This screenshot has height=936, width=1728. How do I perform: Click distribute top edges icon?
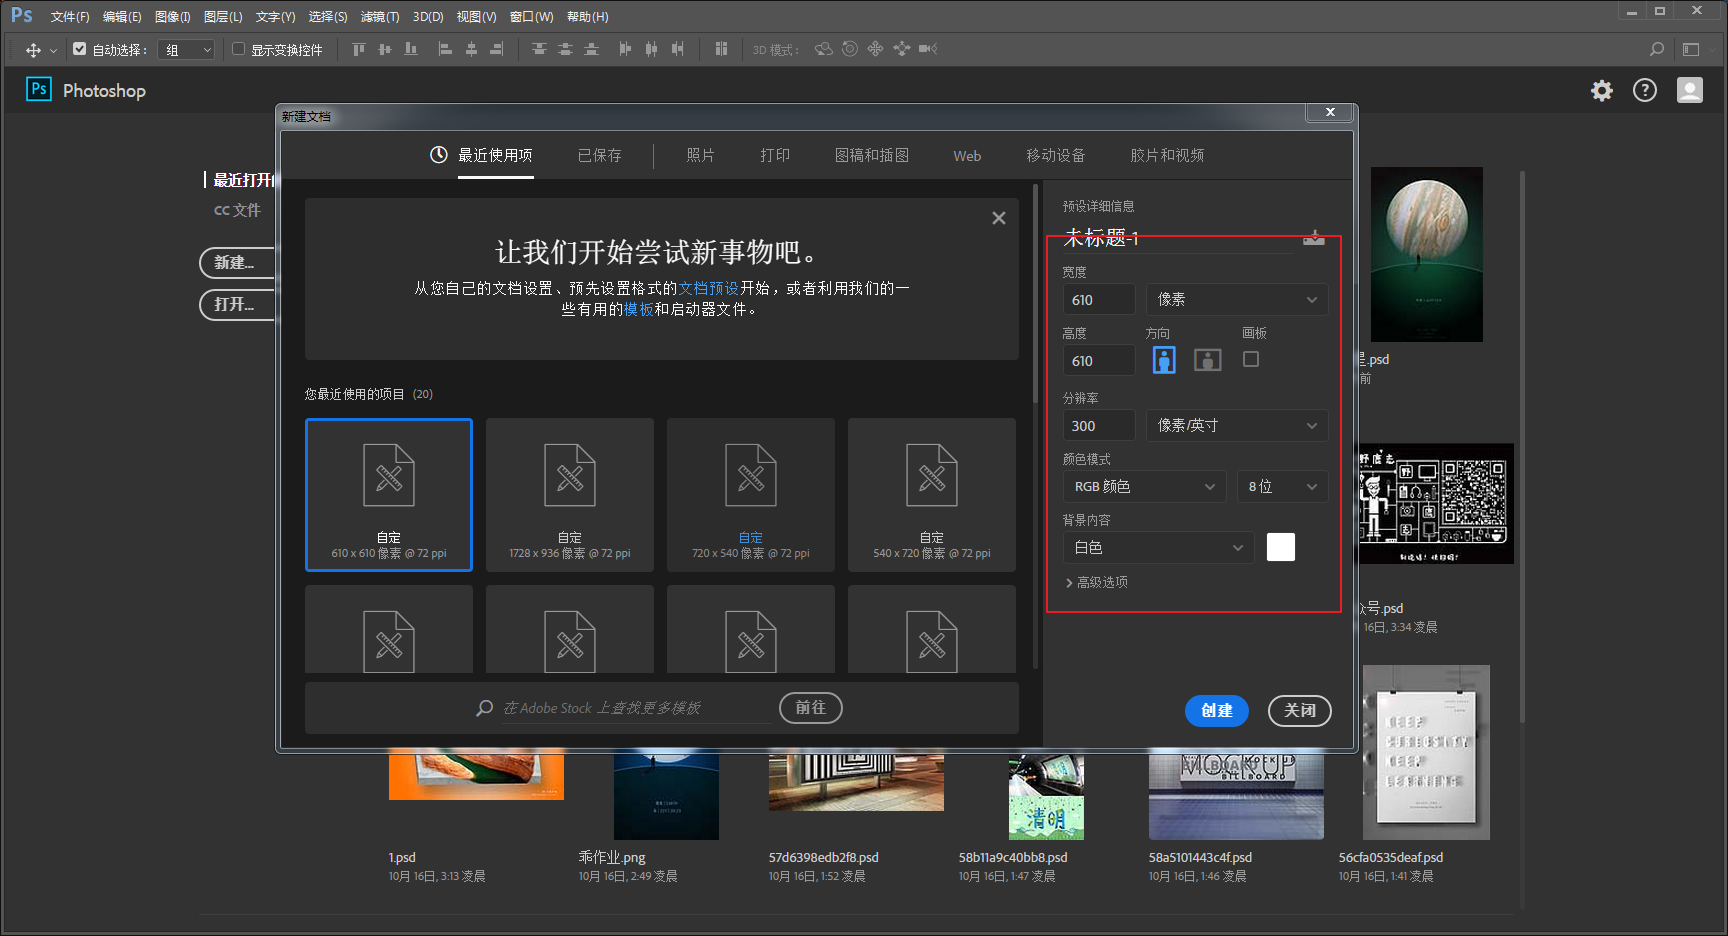(x=539, y=49)
